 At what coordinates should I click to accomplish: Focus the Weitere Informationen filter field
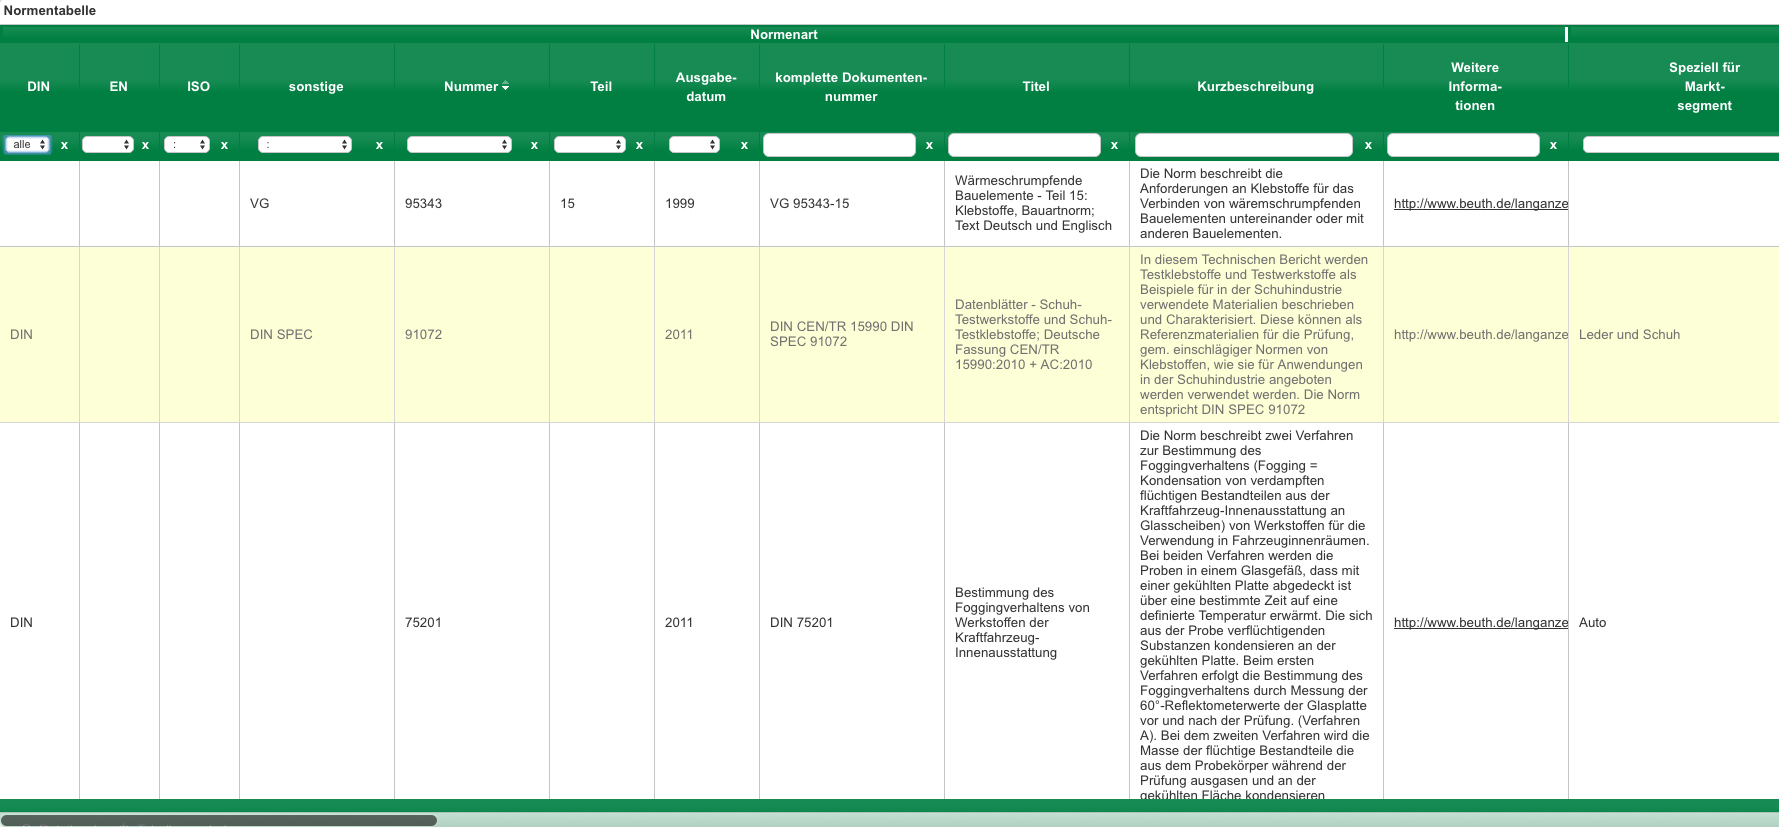1463,145
